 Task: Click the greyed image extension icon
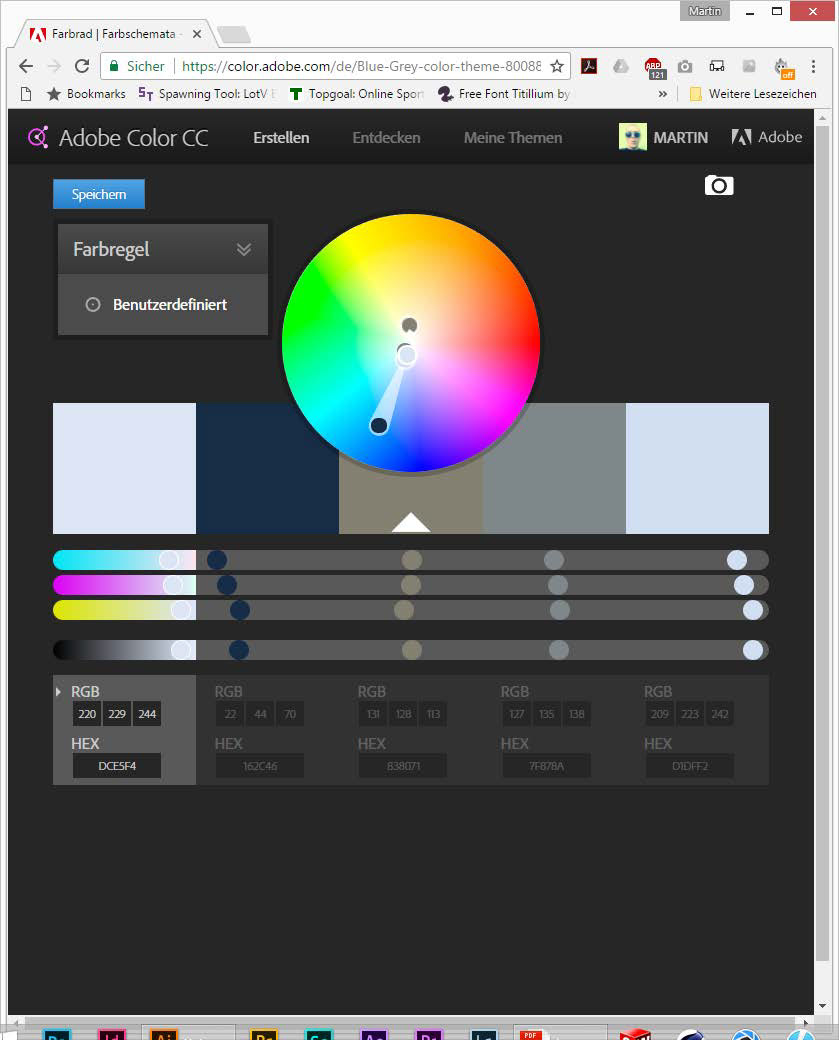pos(749,66)
